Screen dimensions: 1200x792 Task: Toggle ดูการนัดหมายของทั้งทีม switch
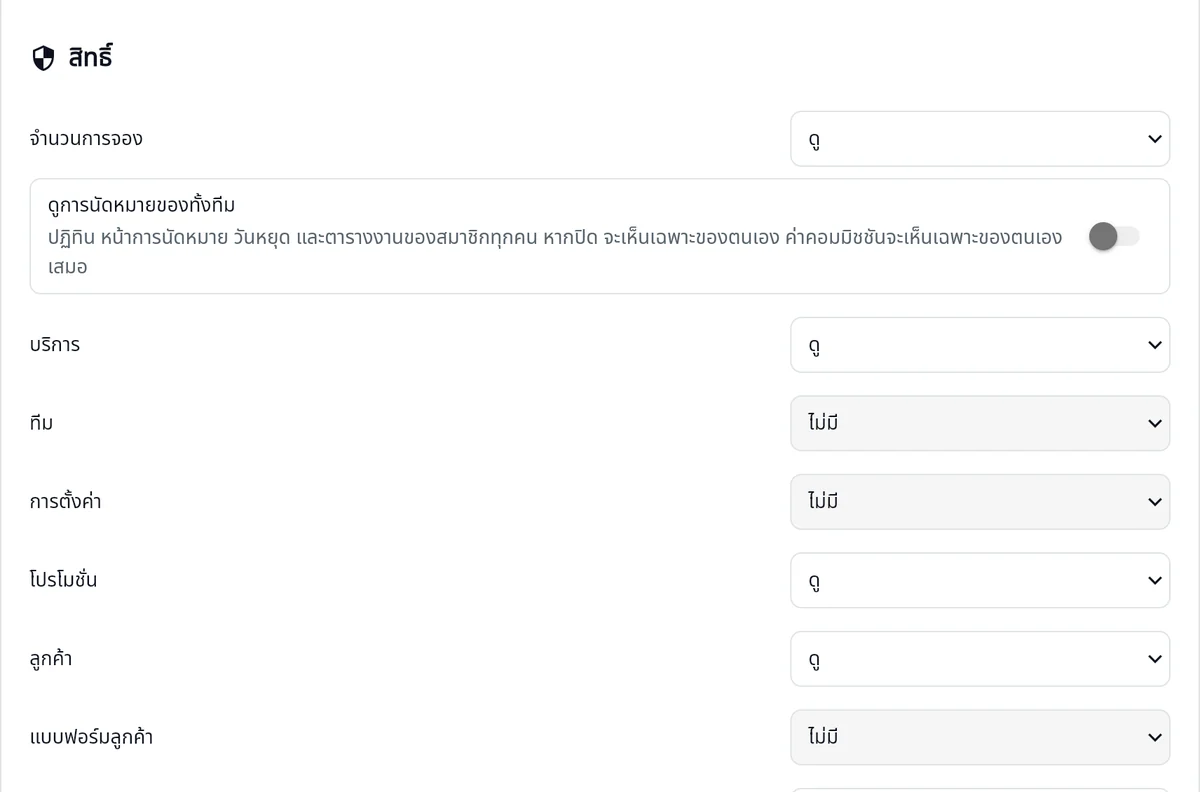pos(1114,236)
